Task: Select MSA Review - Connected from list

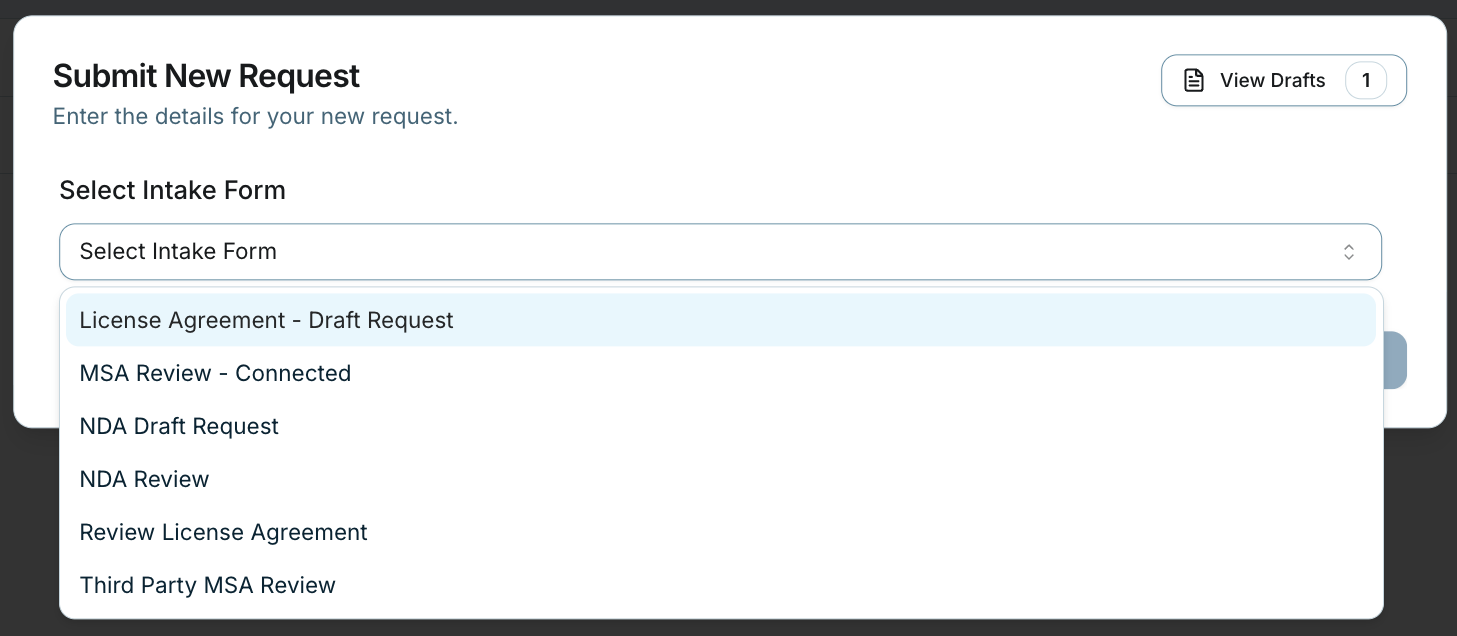Action: 215,373
